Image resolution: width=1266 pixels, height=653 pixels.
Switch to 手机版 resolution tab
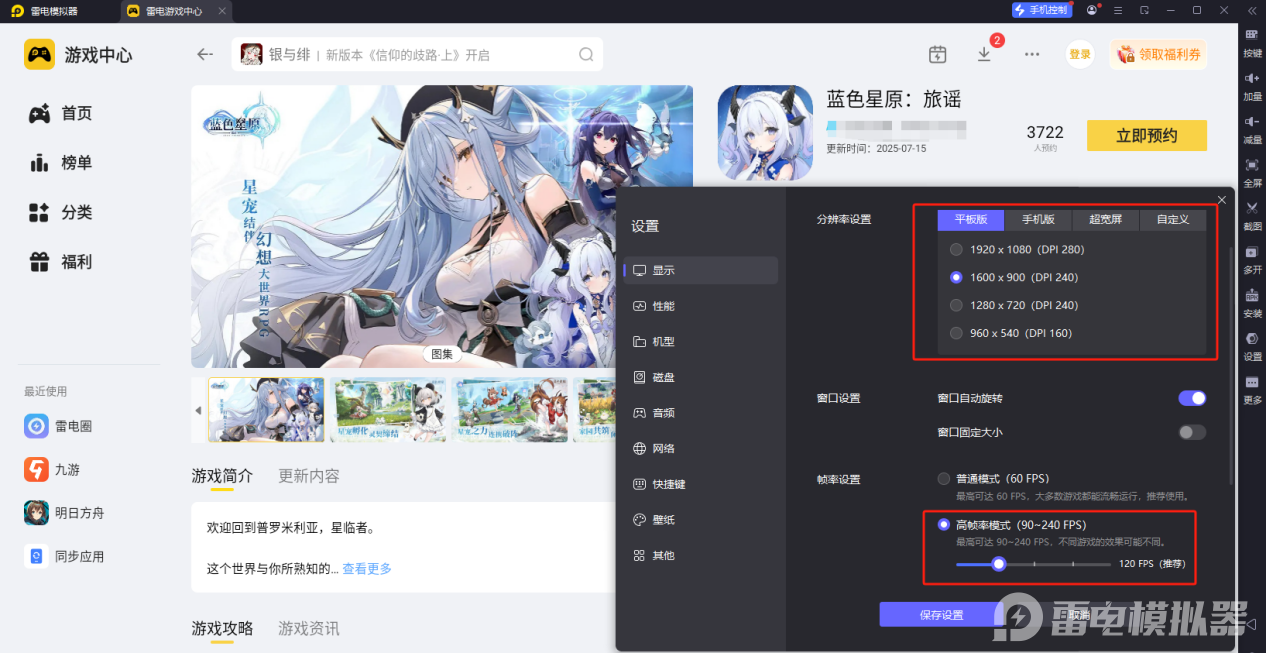tap(1037, 220)
